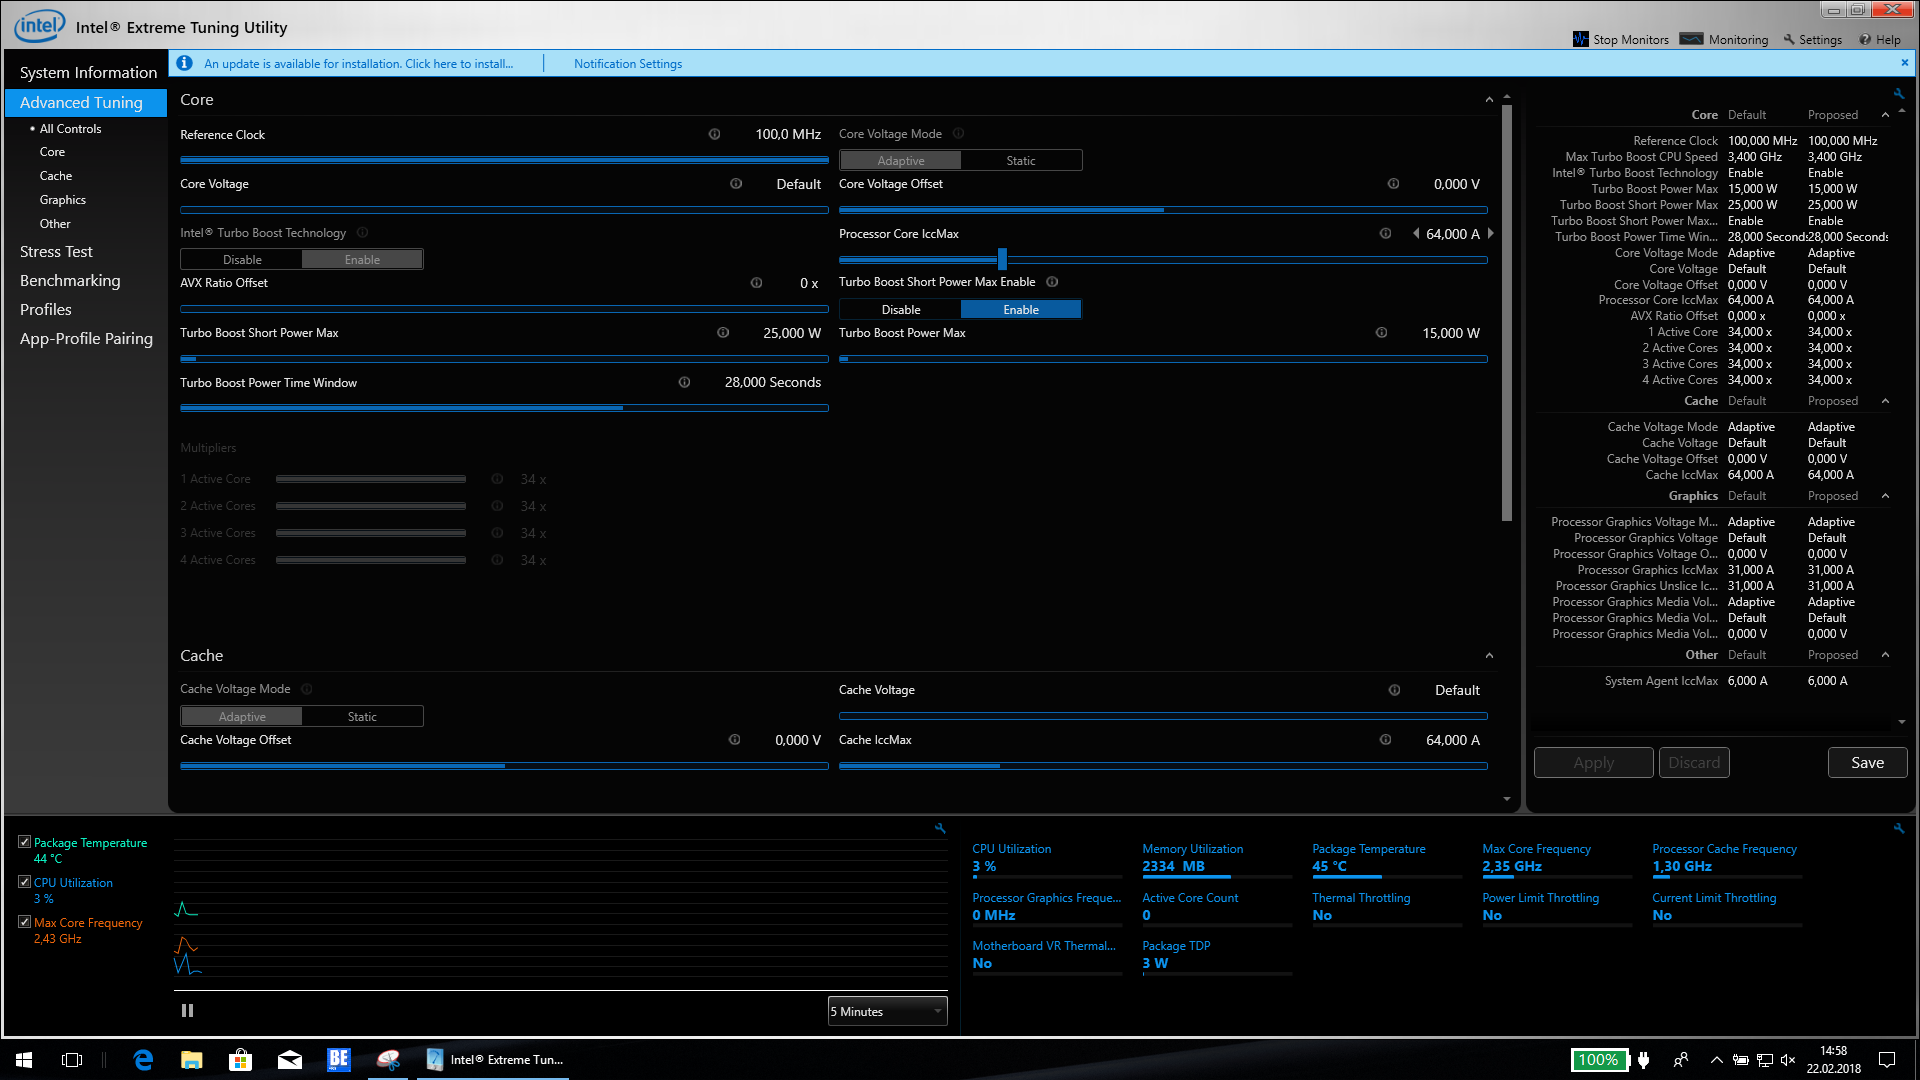The width and height of the screenshot is (1920, 1080).
Task: Open Monitoring view from top bar
Action: point(1725,39)
